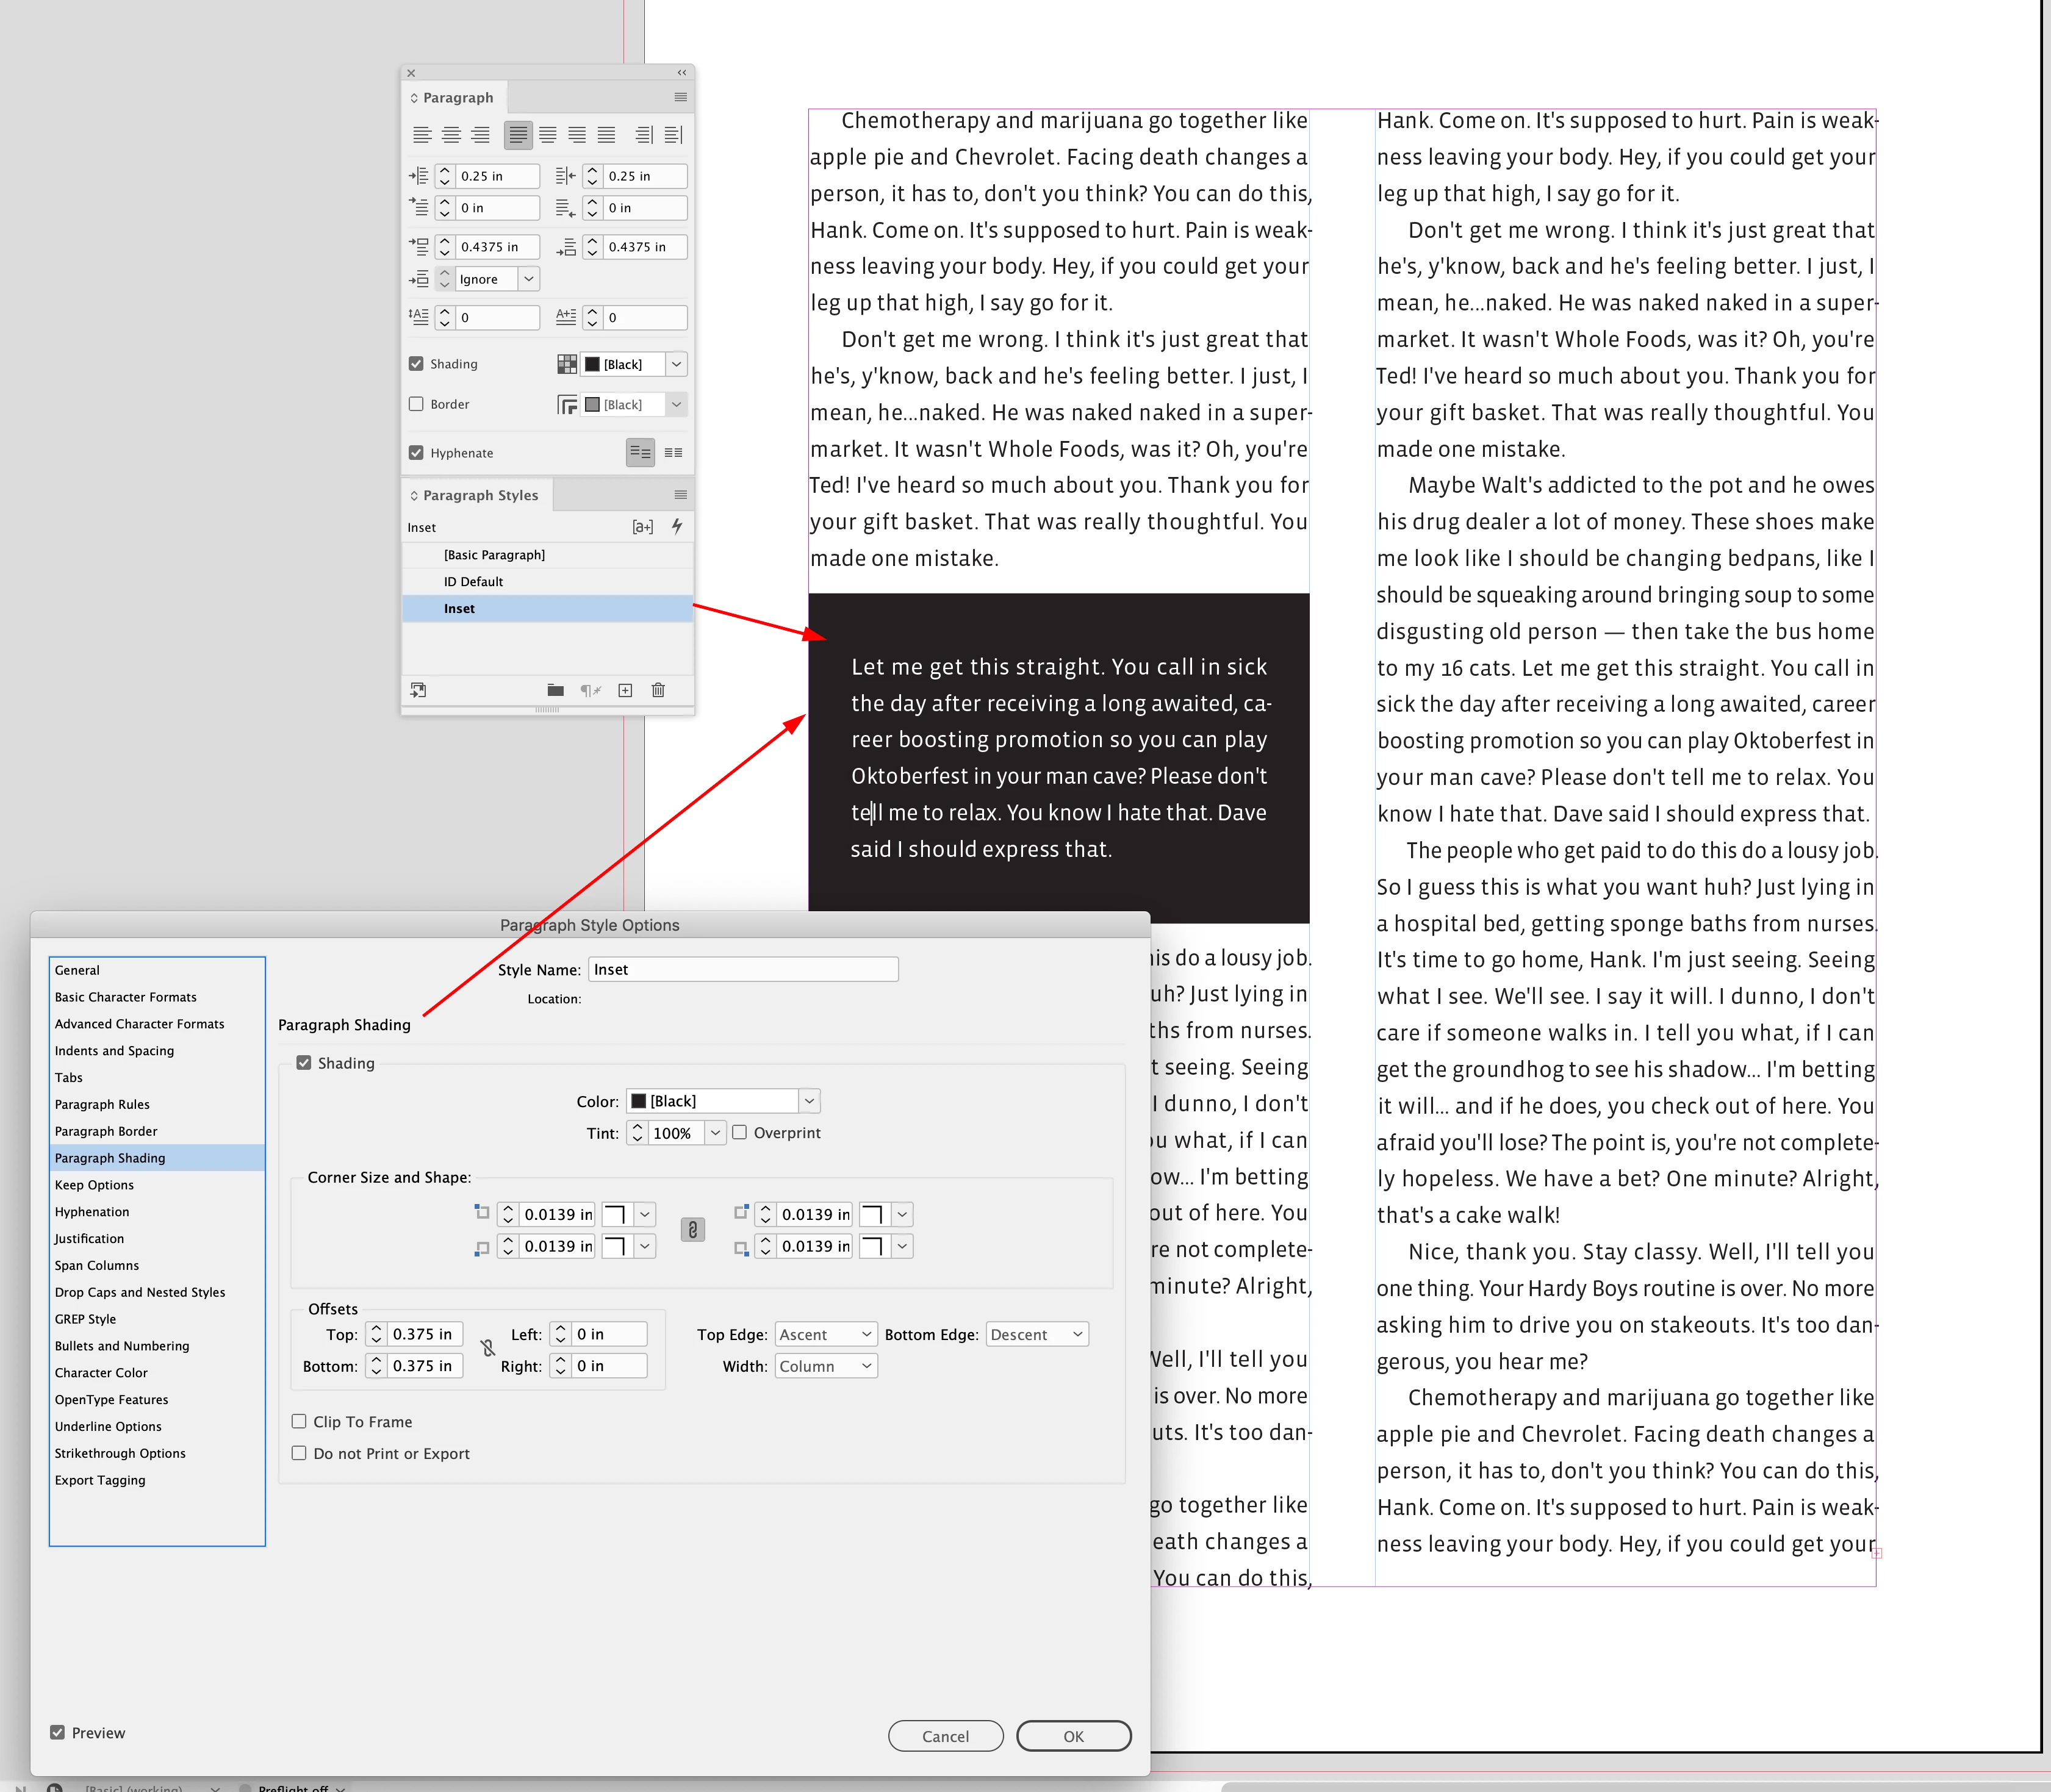
Task: Click the OK button
Action: tap(1073, 1736)
